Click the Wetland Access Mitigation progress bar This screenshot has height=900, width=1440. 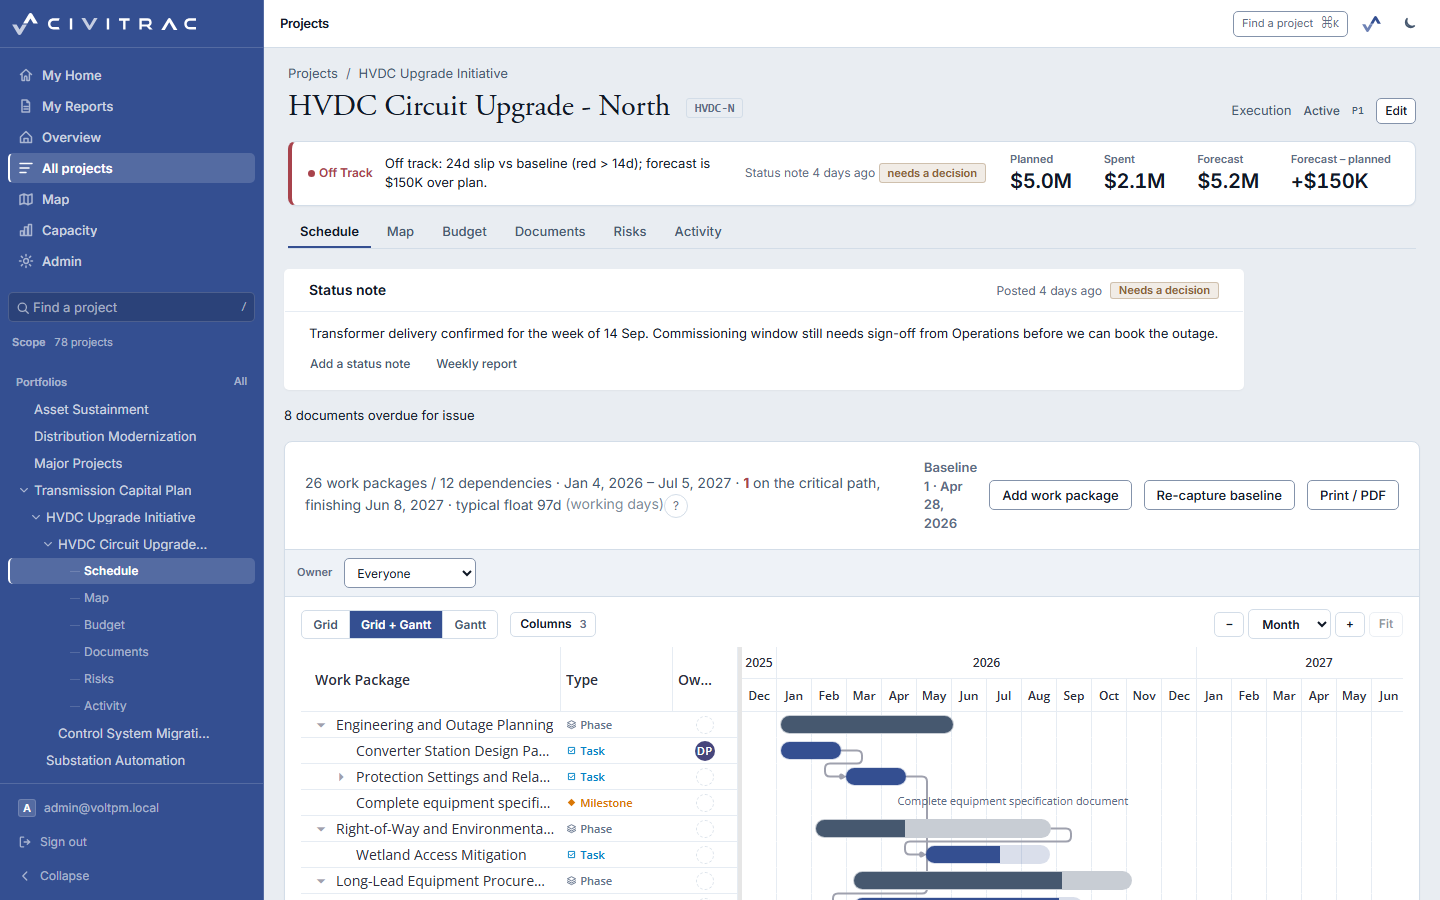[x=987, y=855]
